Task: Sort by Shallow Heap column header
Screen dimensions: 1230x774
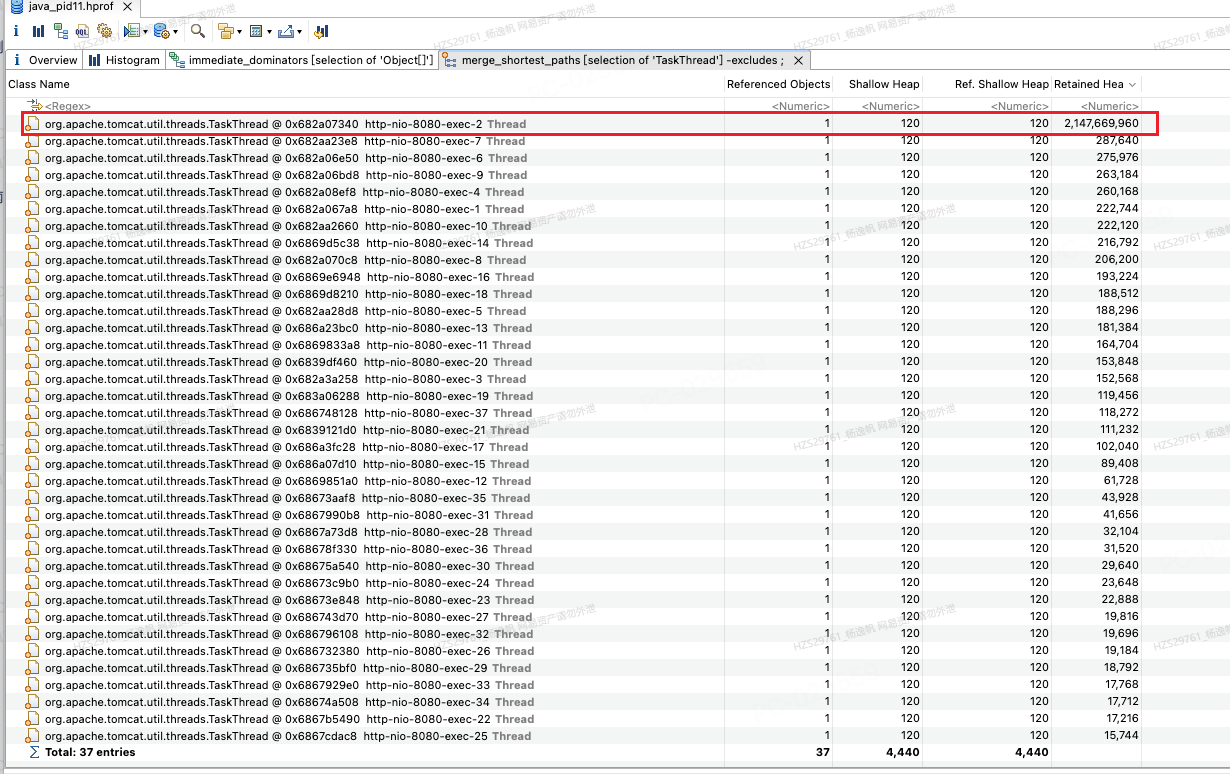Action: point(884,85)
